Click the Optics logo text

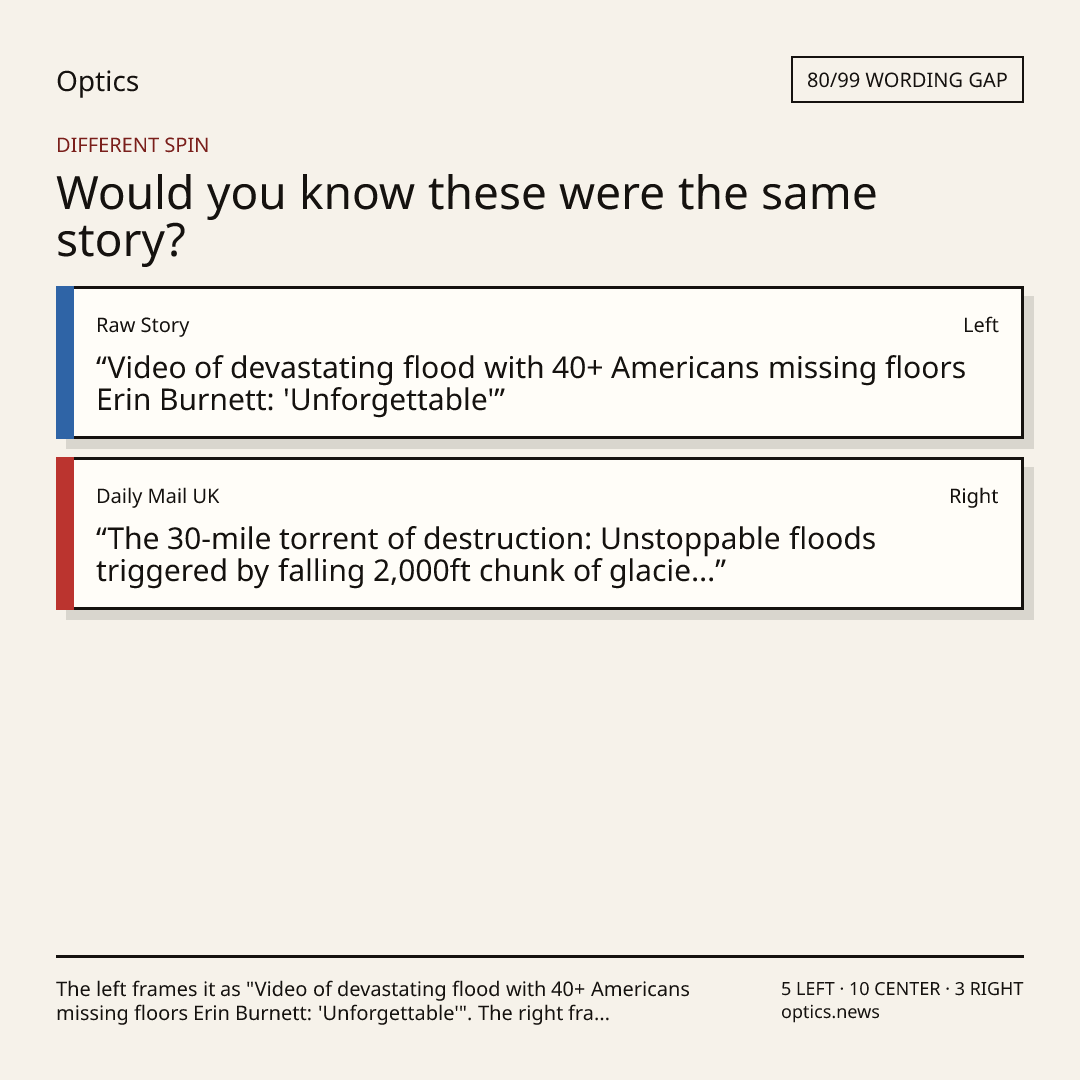pyautogui.click(x=97, y=81)
